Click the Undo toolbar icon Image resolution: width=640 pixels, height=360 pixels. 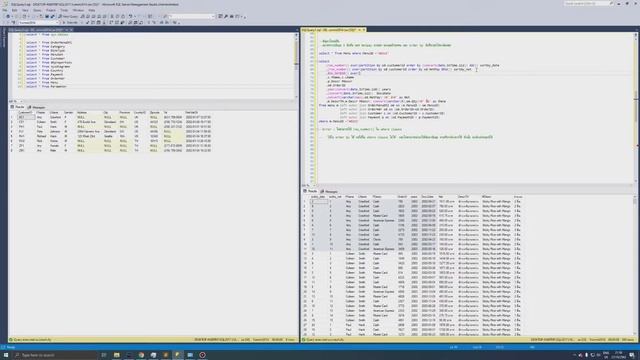click(x=131, y=16)
